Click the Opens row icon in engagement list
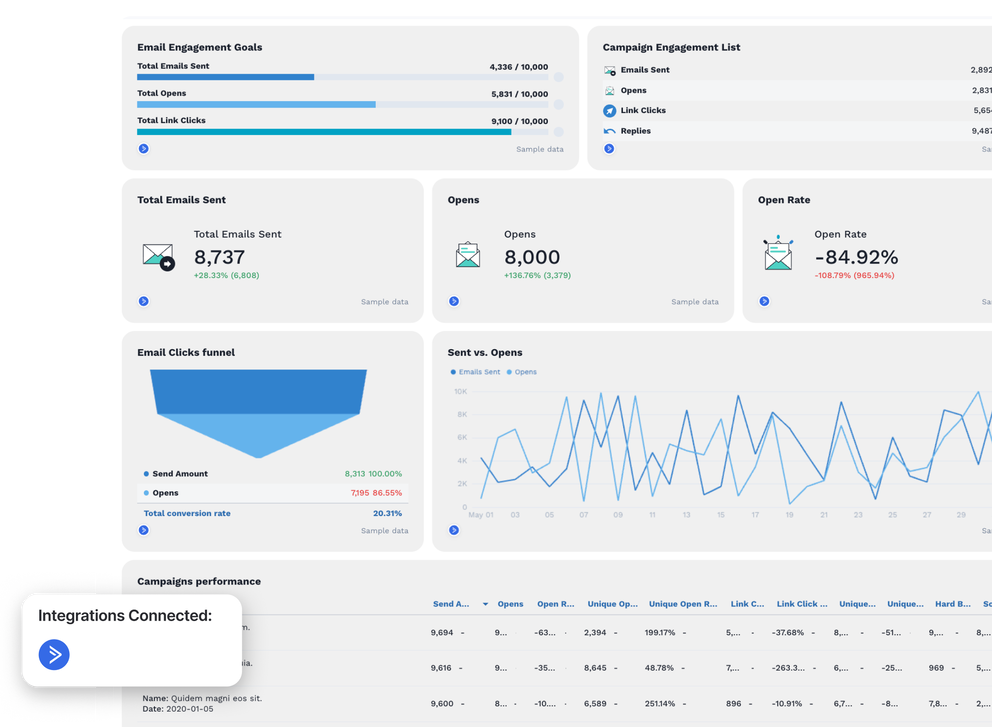The height and width of the screenshot is (727, 992). point(609,90)
